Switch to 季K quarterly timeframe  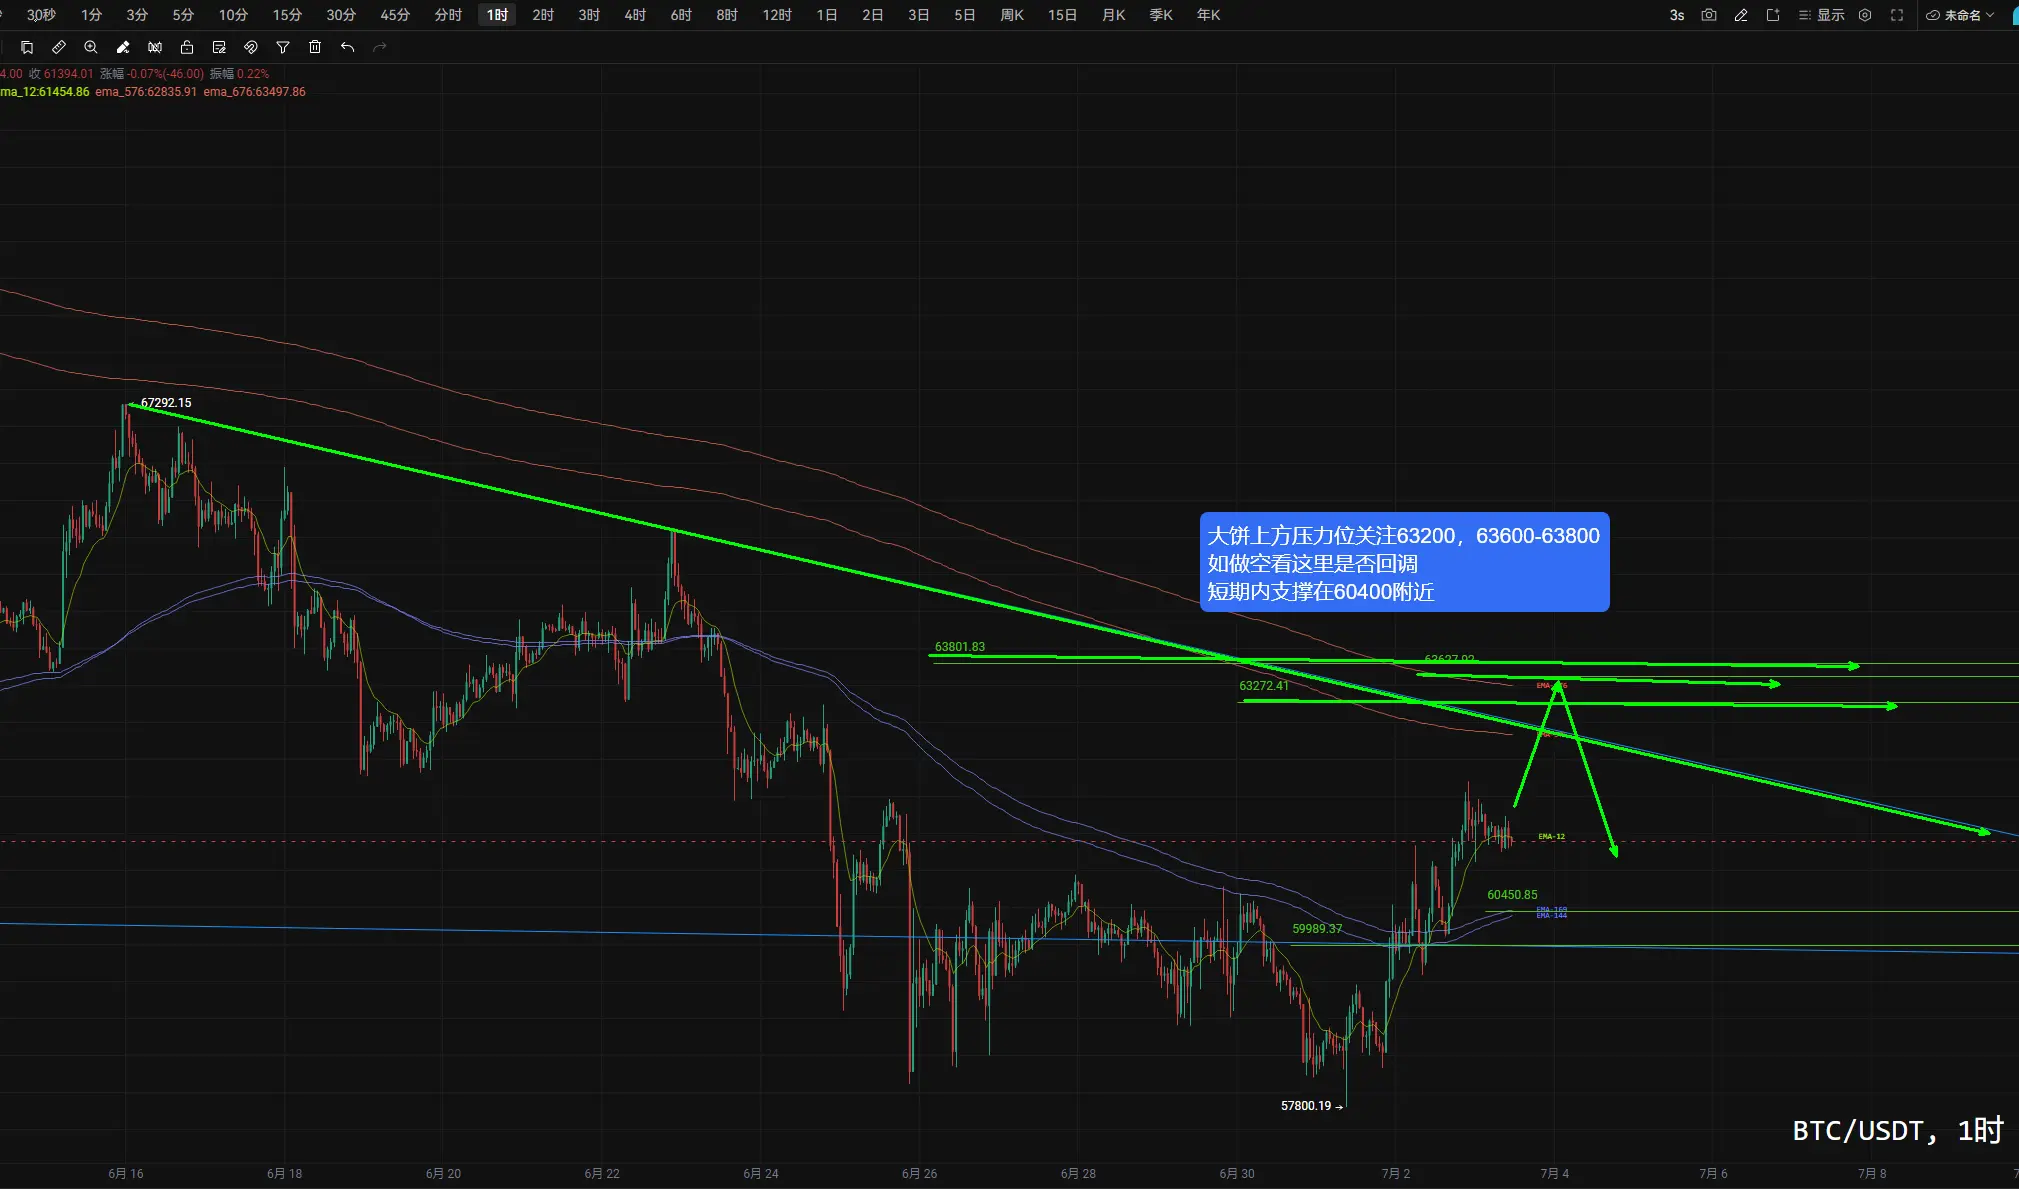1162,15
